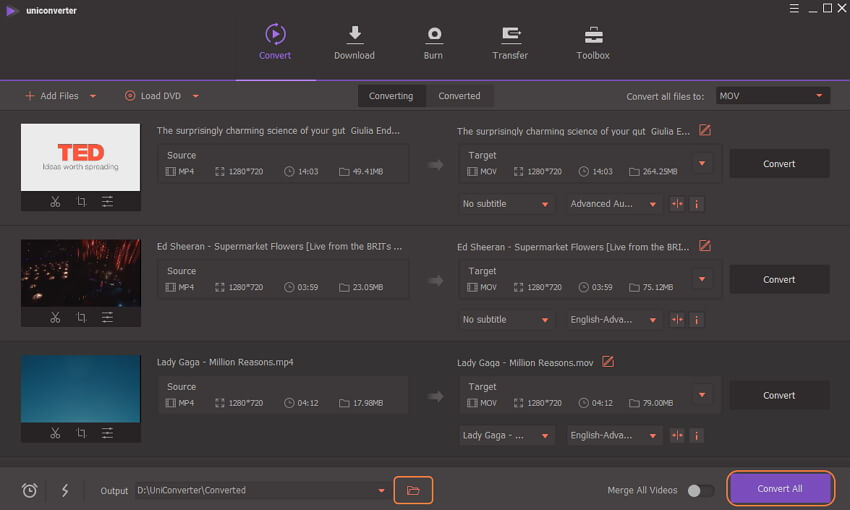Expand the Add Files dropdown arrow

coord(93,96)
